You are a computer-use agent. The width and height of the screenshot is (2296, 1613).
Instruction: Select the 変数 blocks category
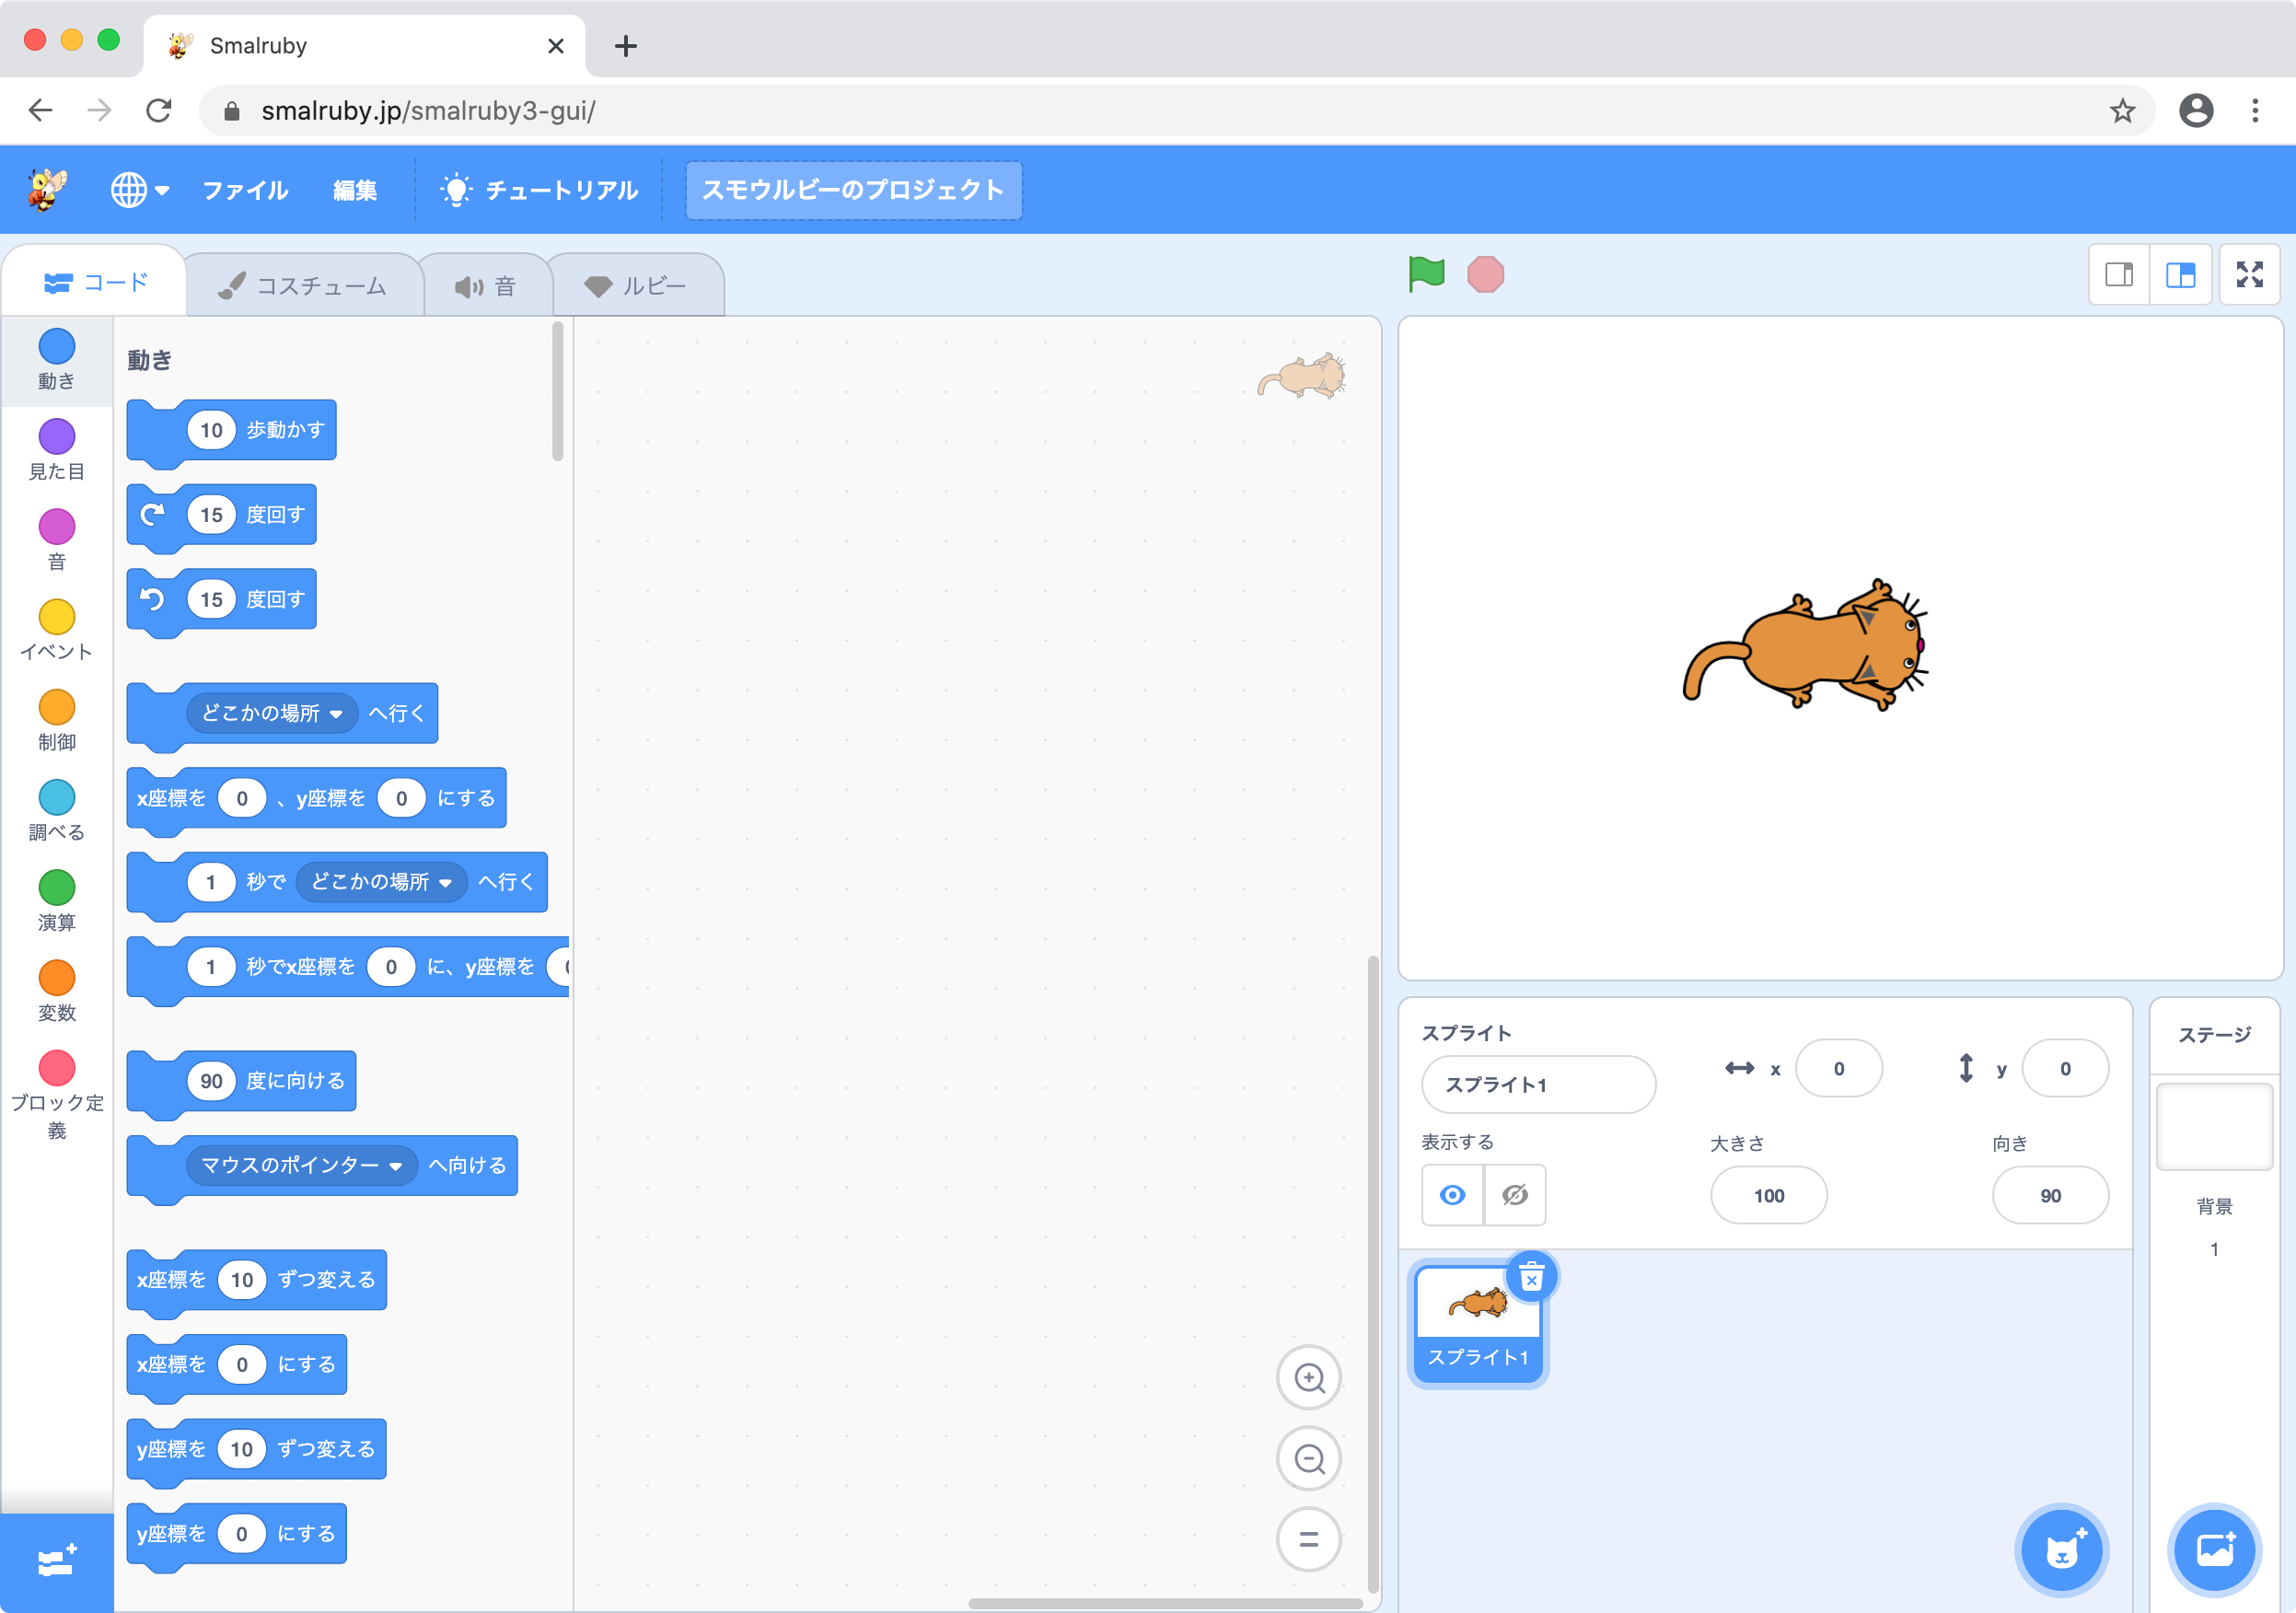57,991
